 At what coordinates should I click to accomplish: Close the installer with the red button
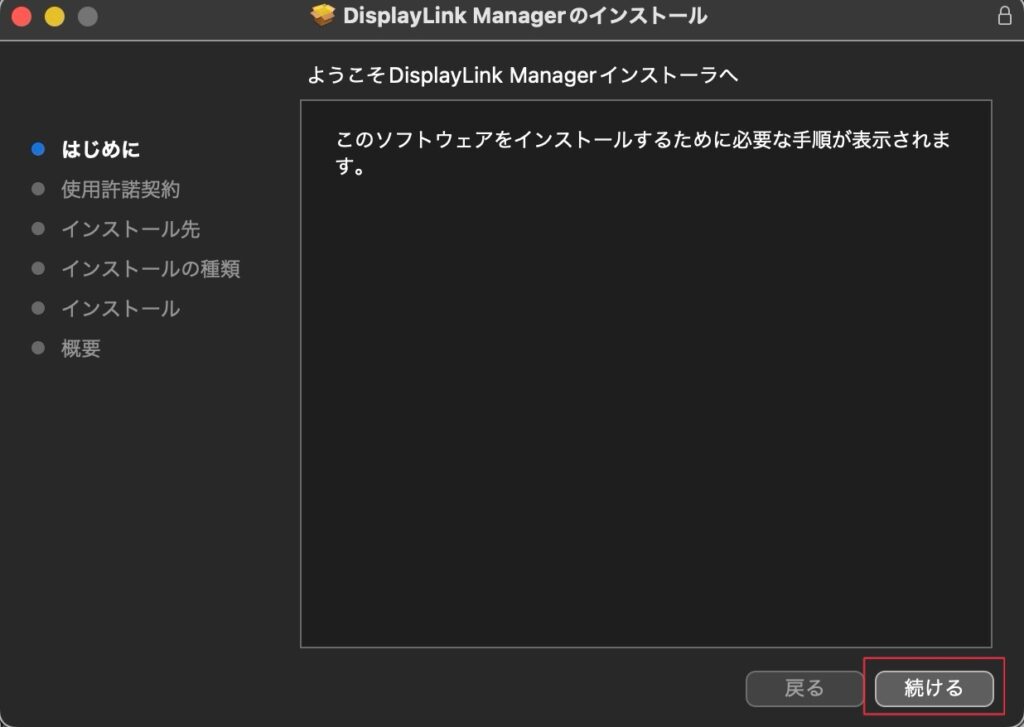pos(22,16)
